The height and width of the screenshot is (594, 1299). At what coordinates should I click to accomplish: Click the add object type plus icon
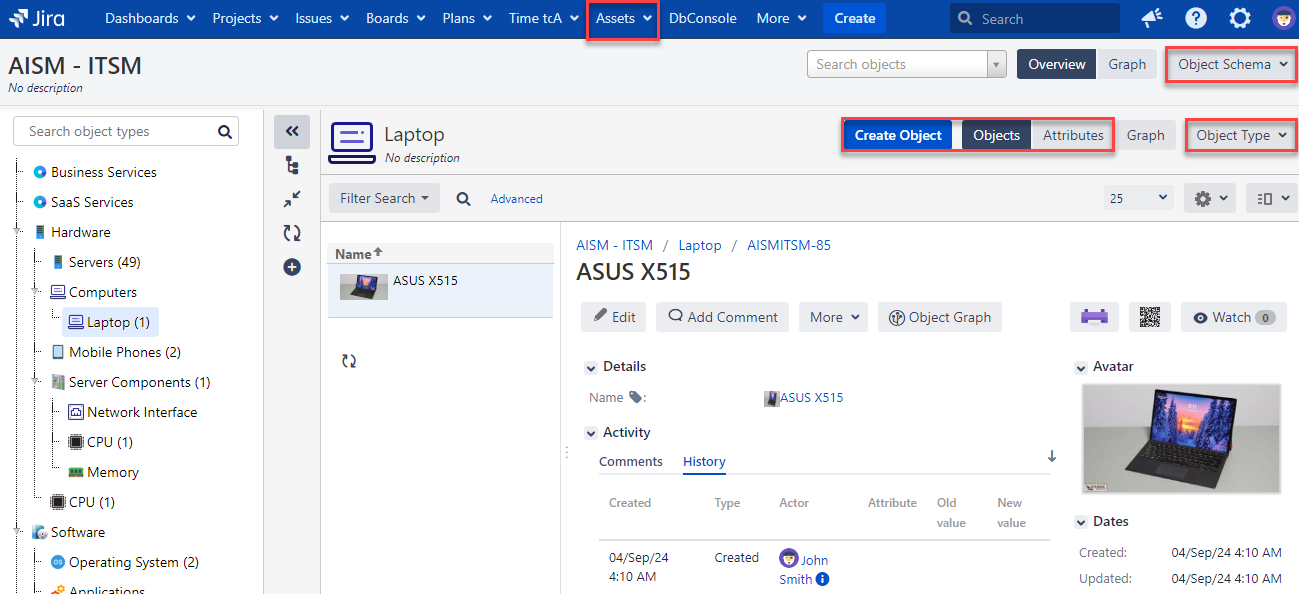292,267
